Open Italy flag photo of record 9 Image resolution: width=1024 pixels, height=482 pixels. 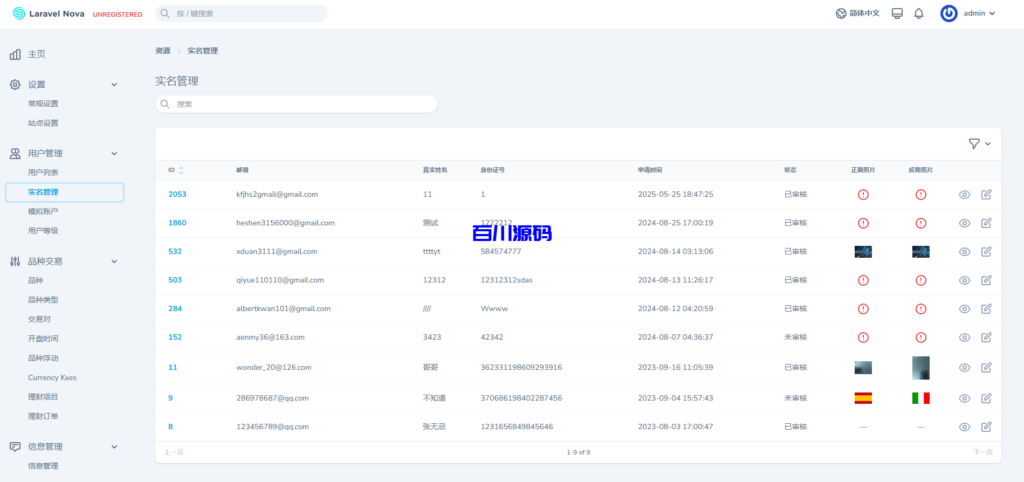click(921, 398)
